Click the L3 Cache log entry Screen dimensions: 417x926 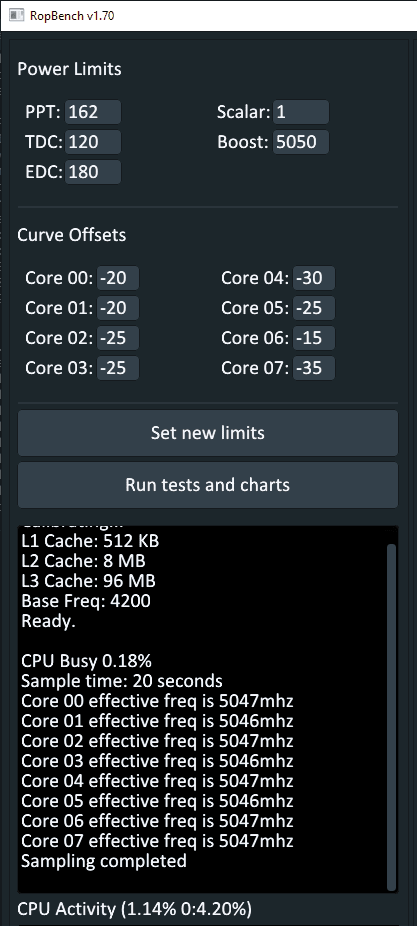(89, 581)
